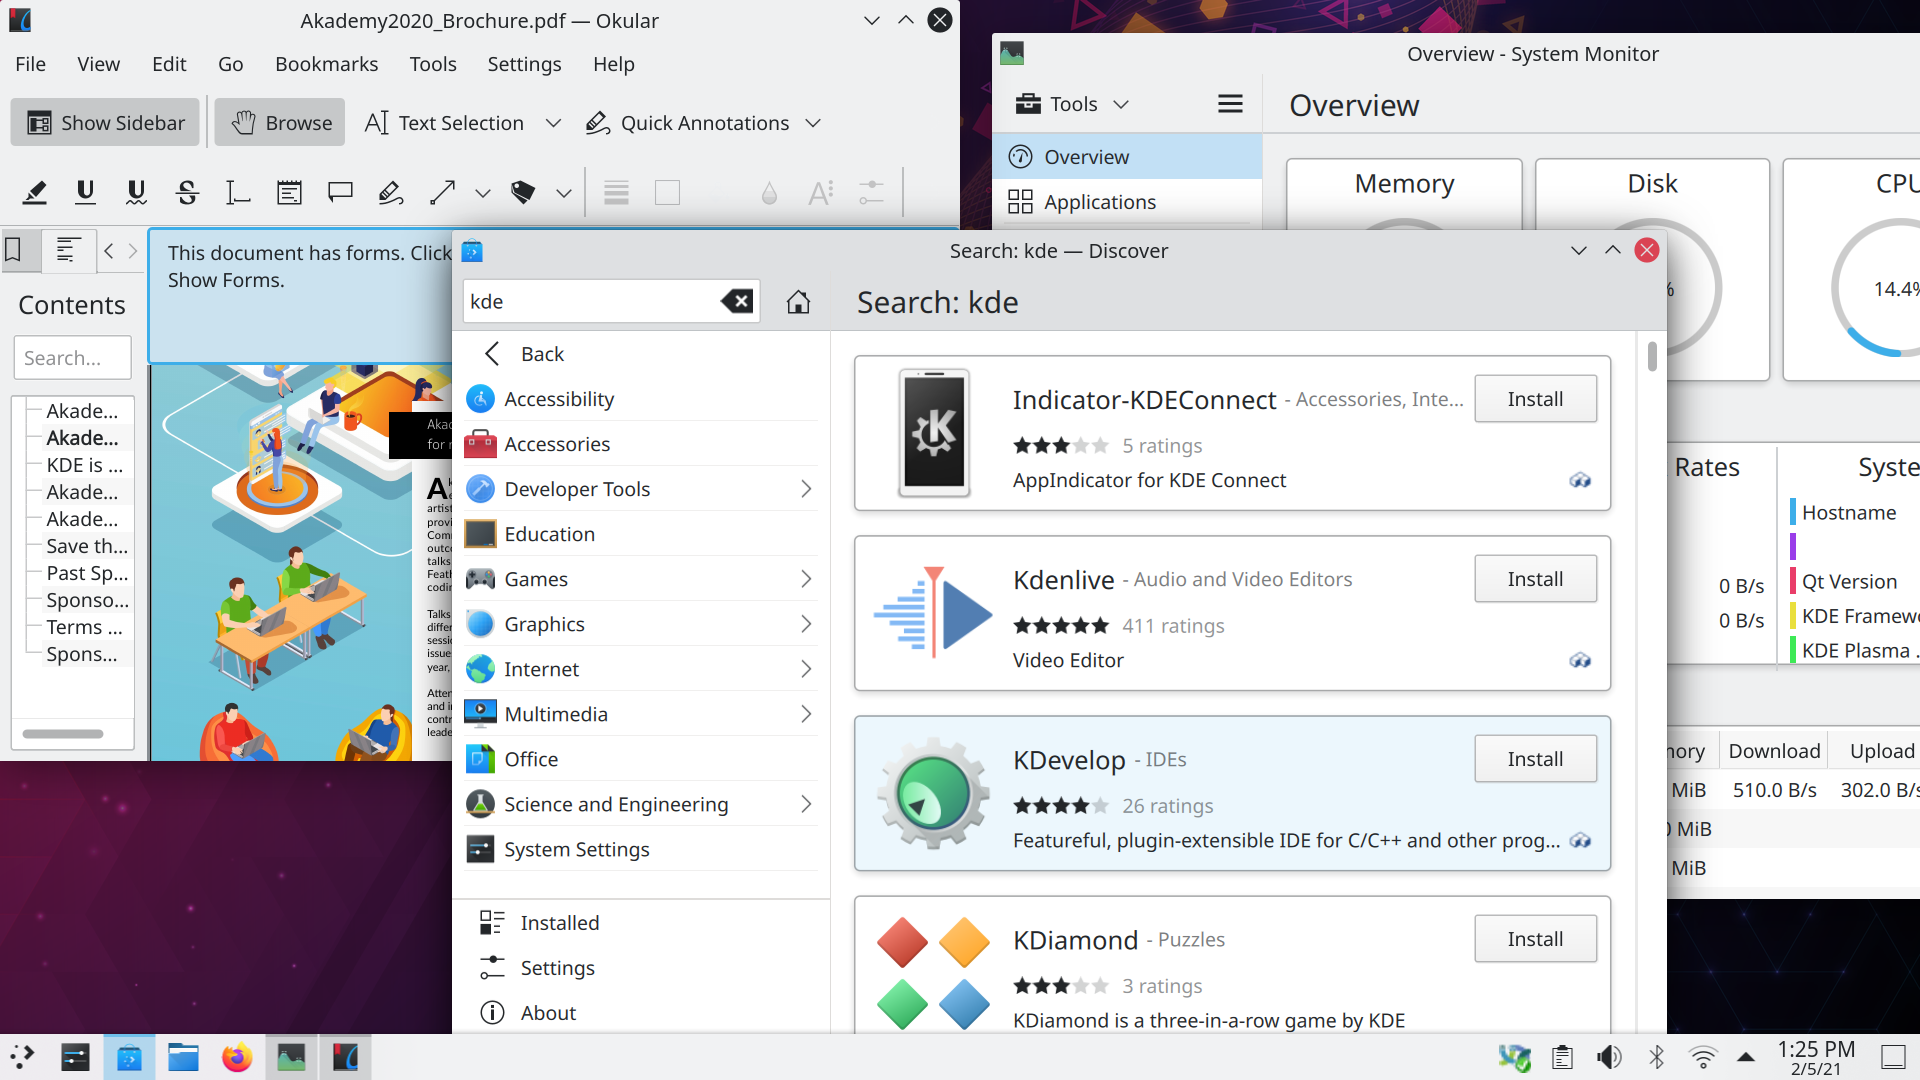Expand the Developer Tools category
Image resolution: width=1920 pixels, height=1080 pixels.
coord(806,489)
